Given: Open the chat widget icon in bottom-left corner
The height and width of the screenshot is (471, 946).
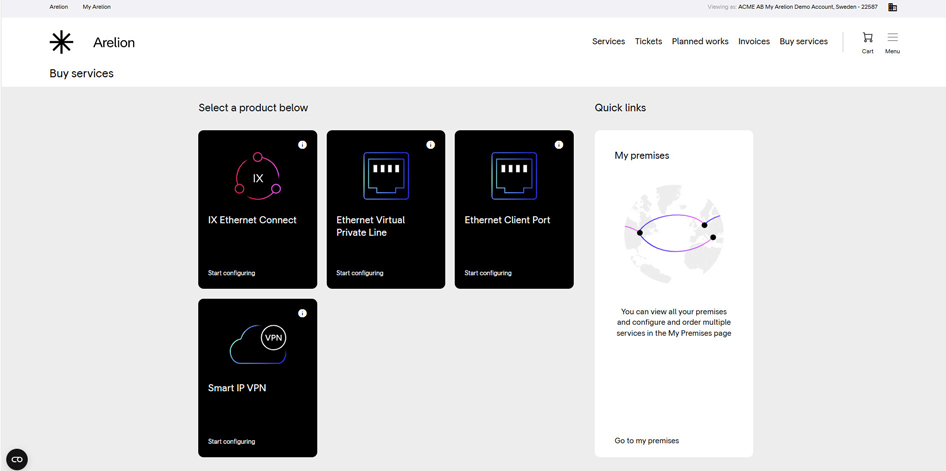Looking at the screenshot, I should 17,459.
